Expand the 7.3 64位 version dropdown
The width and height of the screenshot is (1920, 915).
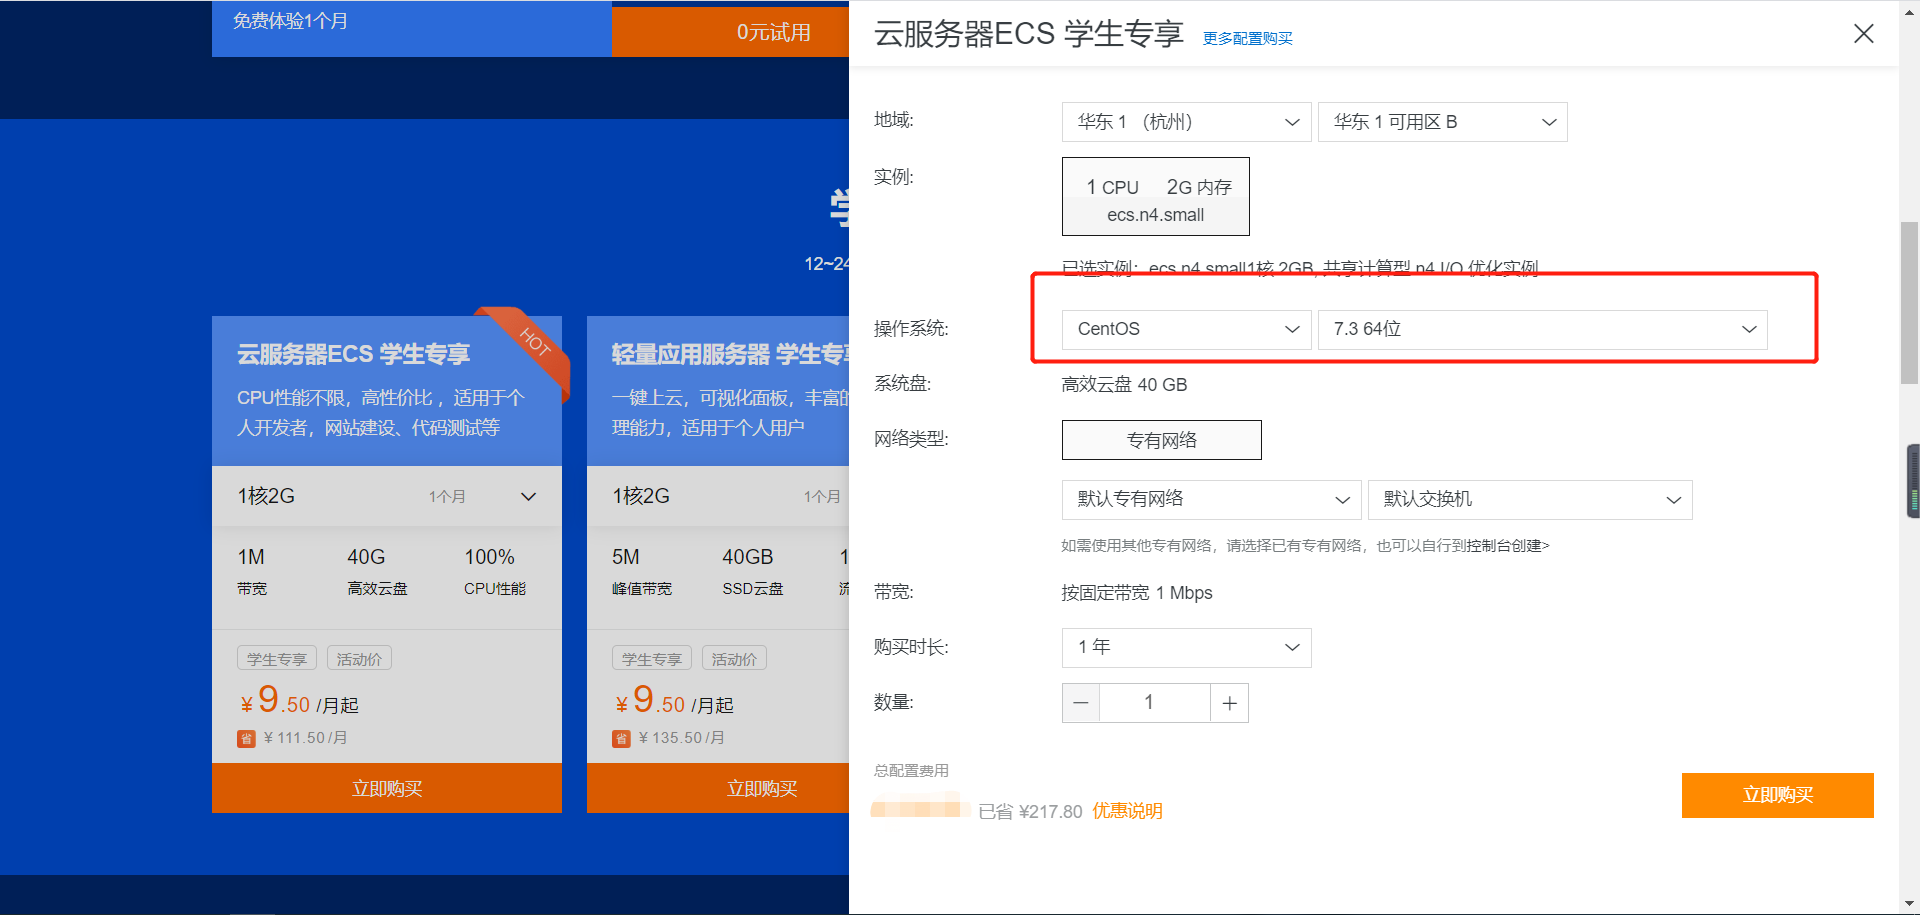(1542, 329)
